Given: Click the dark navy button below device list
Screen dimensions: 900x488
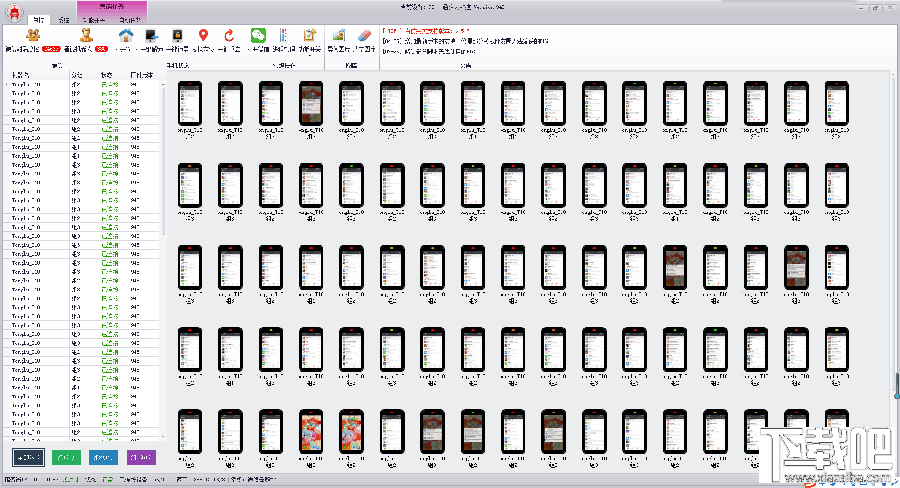Looking at the screenshot, I should click(x=28, y=458).
